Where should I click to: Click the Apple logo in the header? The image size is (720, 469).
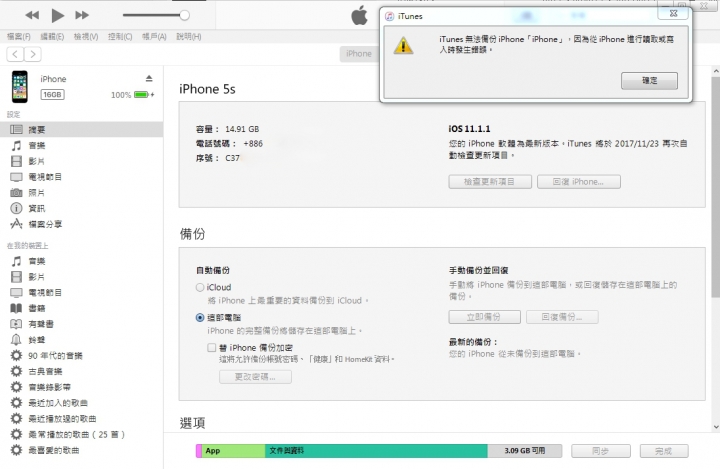pyautogui.click(x=360, y=16)
